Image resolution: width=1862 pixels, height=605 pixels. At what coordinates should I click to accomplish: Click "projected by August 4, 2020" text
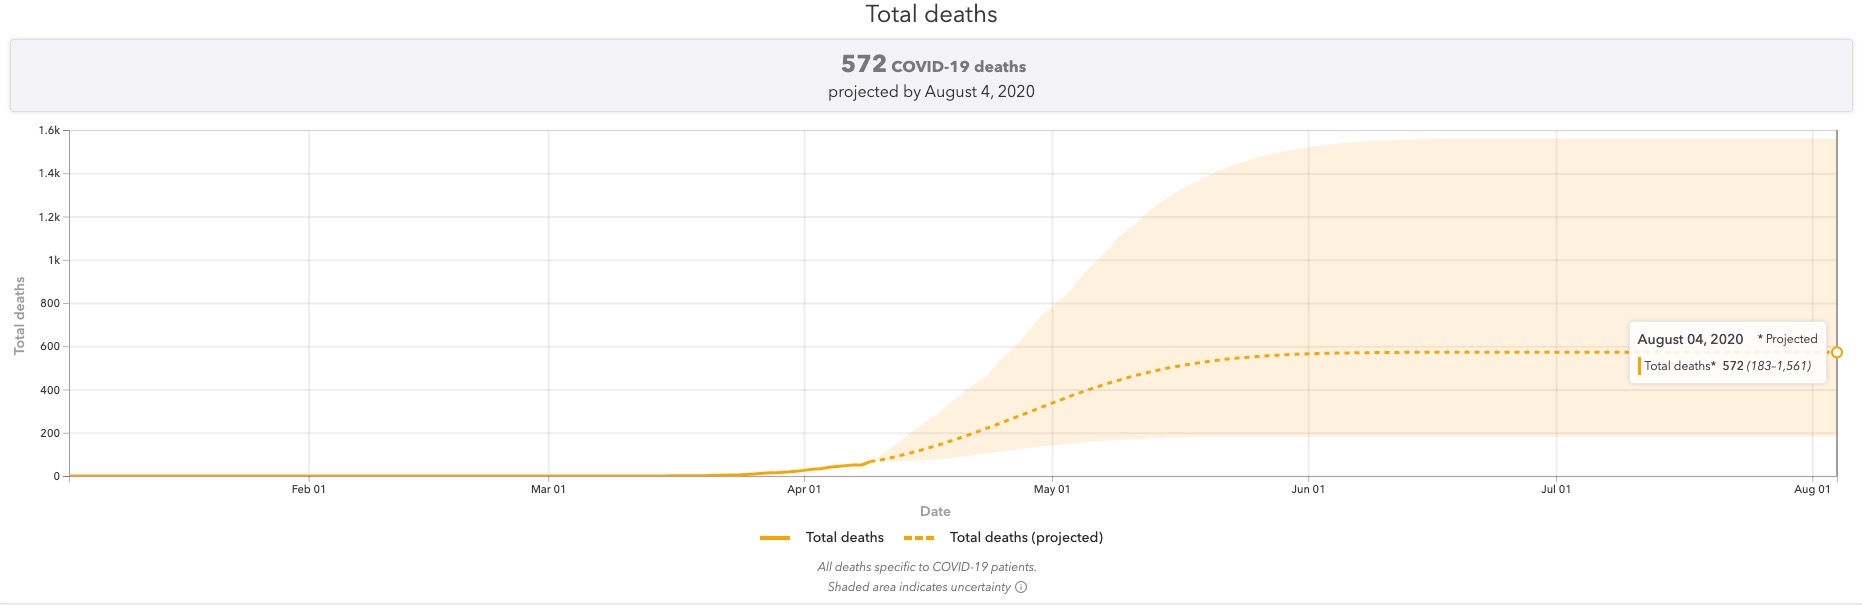coord(931,91)
